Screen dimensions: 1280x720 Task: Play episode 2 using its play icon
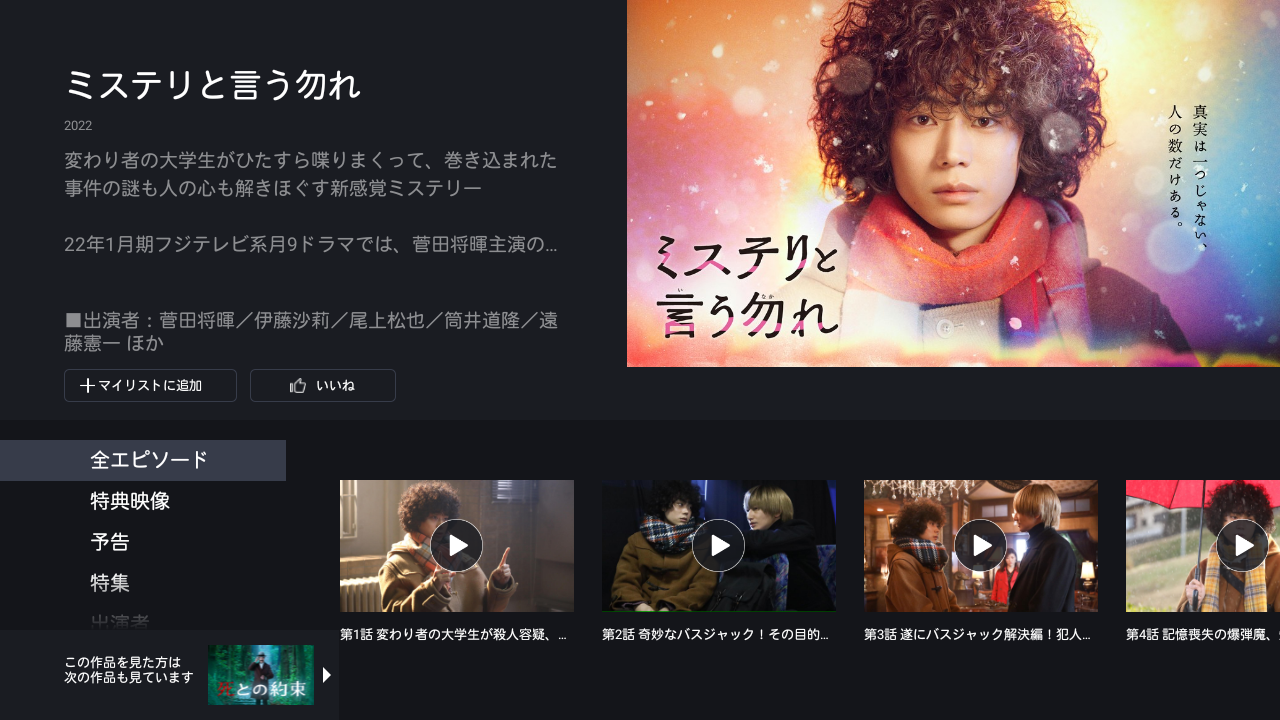point(719,546)
